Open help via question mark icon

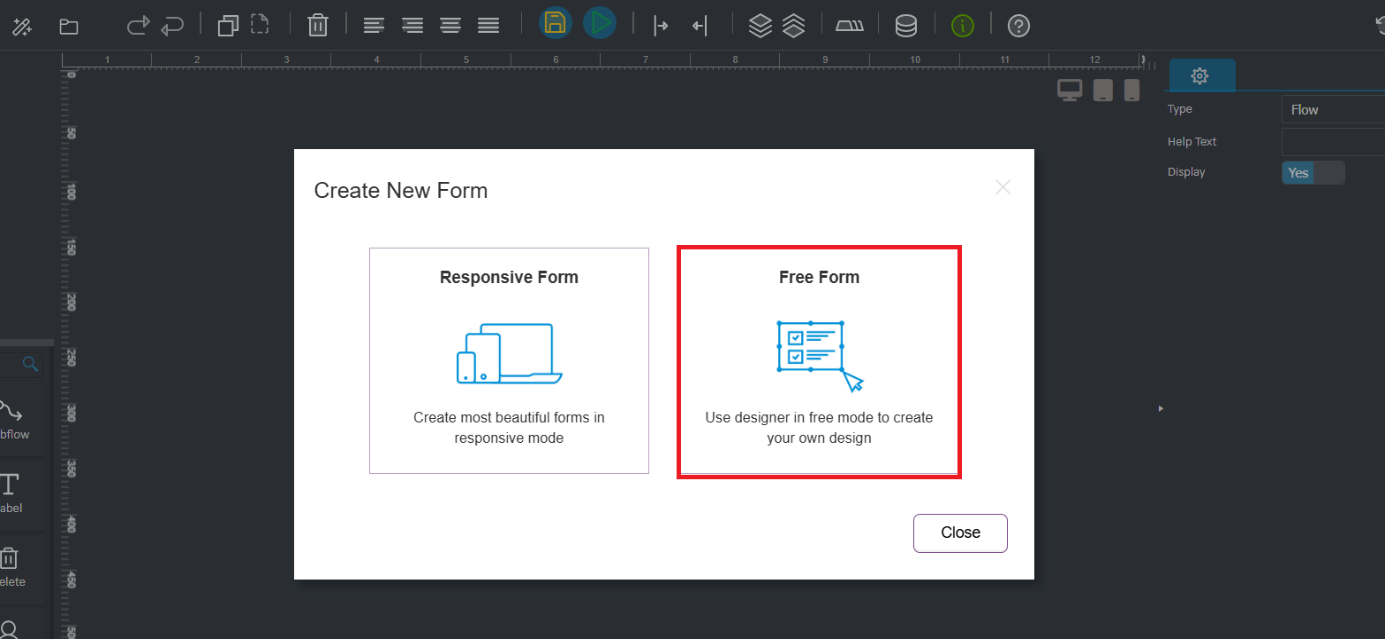[x=1018, y=26]
